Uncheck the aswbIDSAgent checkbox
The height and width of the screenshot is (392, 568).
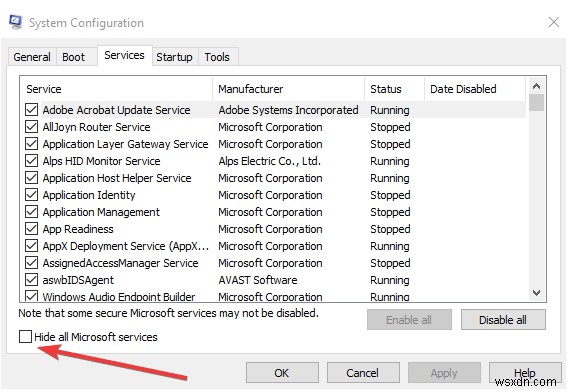(32, 280)
